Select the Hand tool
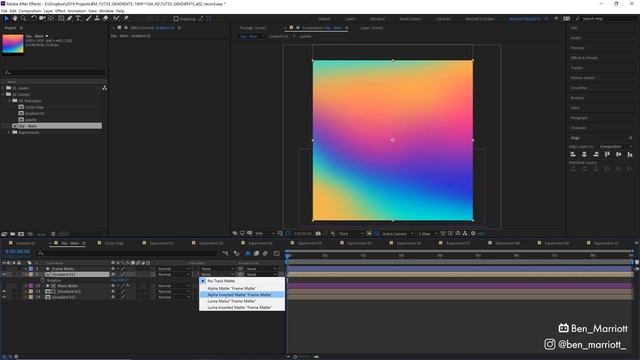The height and width of the screenshot is (360, 640). click(x=15, y=18)
